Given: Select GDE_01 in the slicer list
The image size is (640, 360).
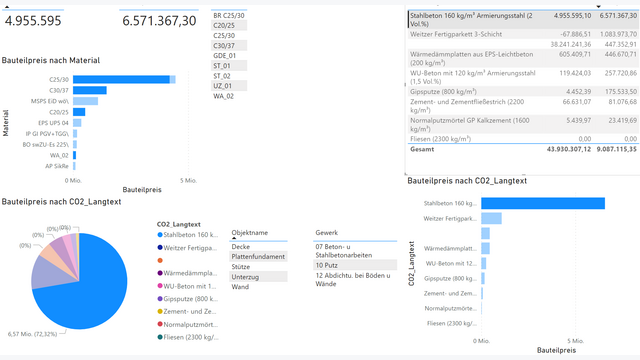Looking at the screenshot, I should (229, 56).
